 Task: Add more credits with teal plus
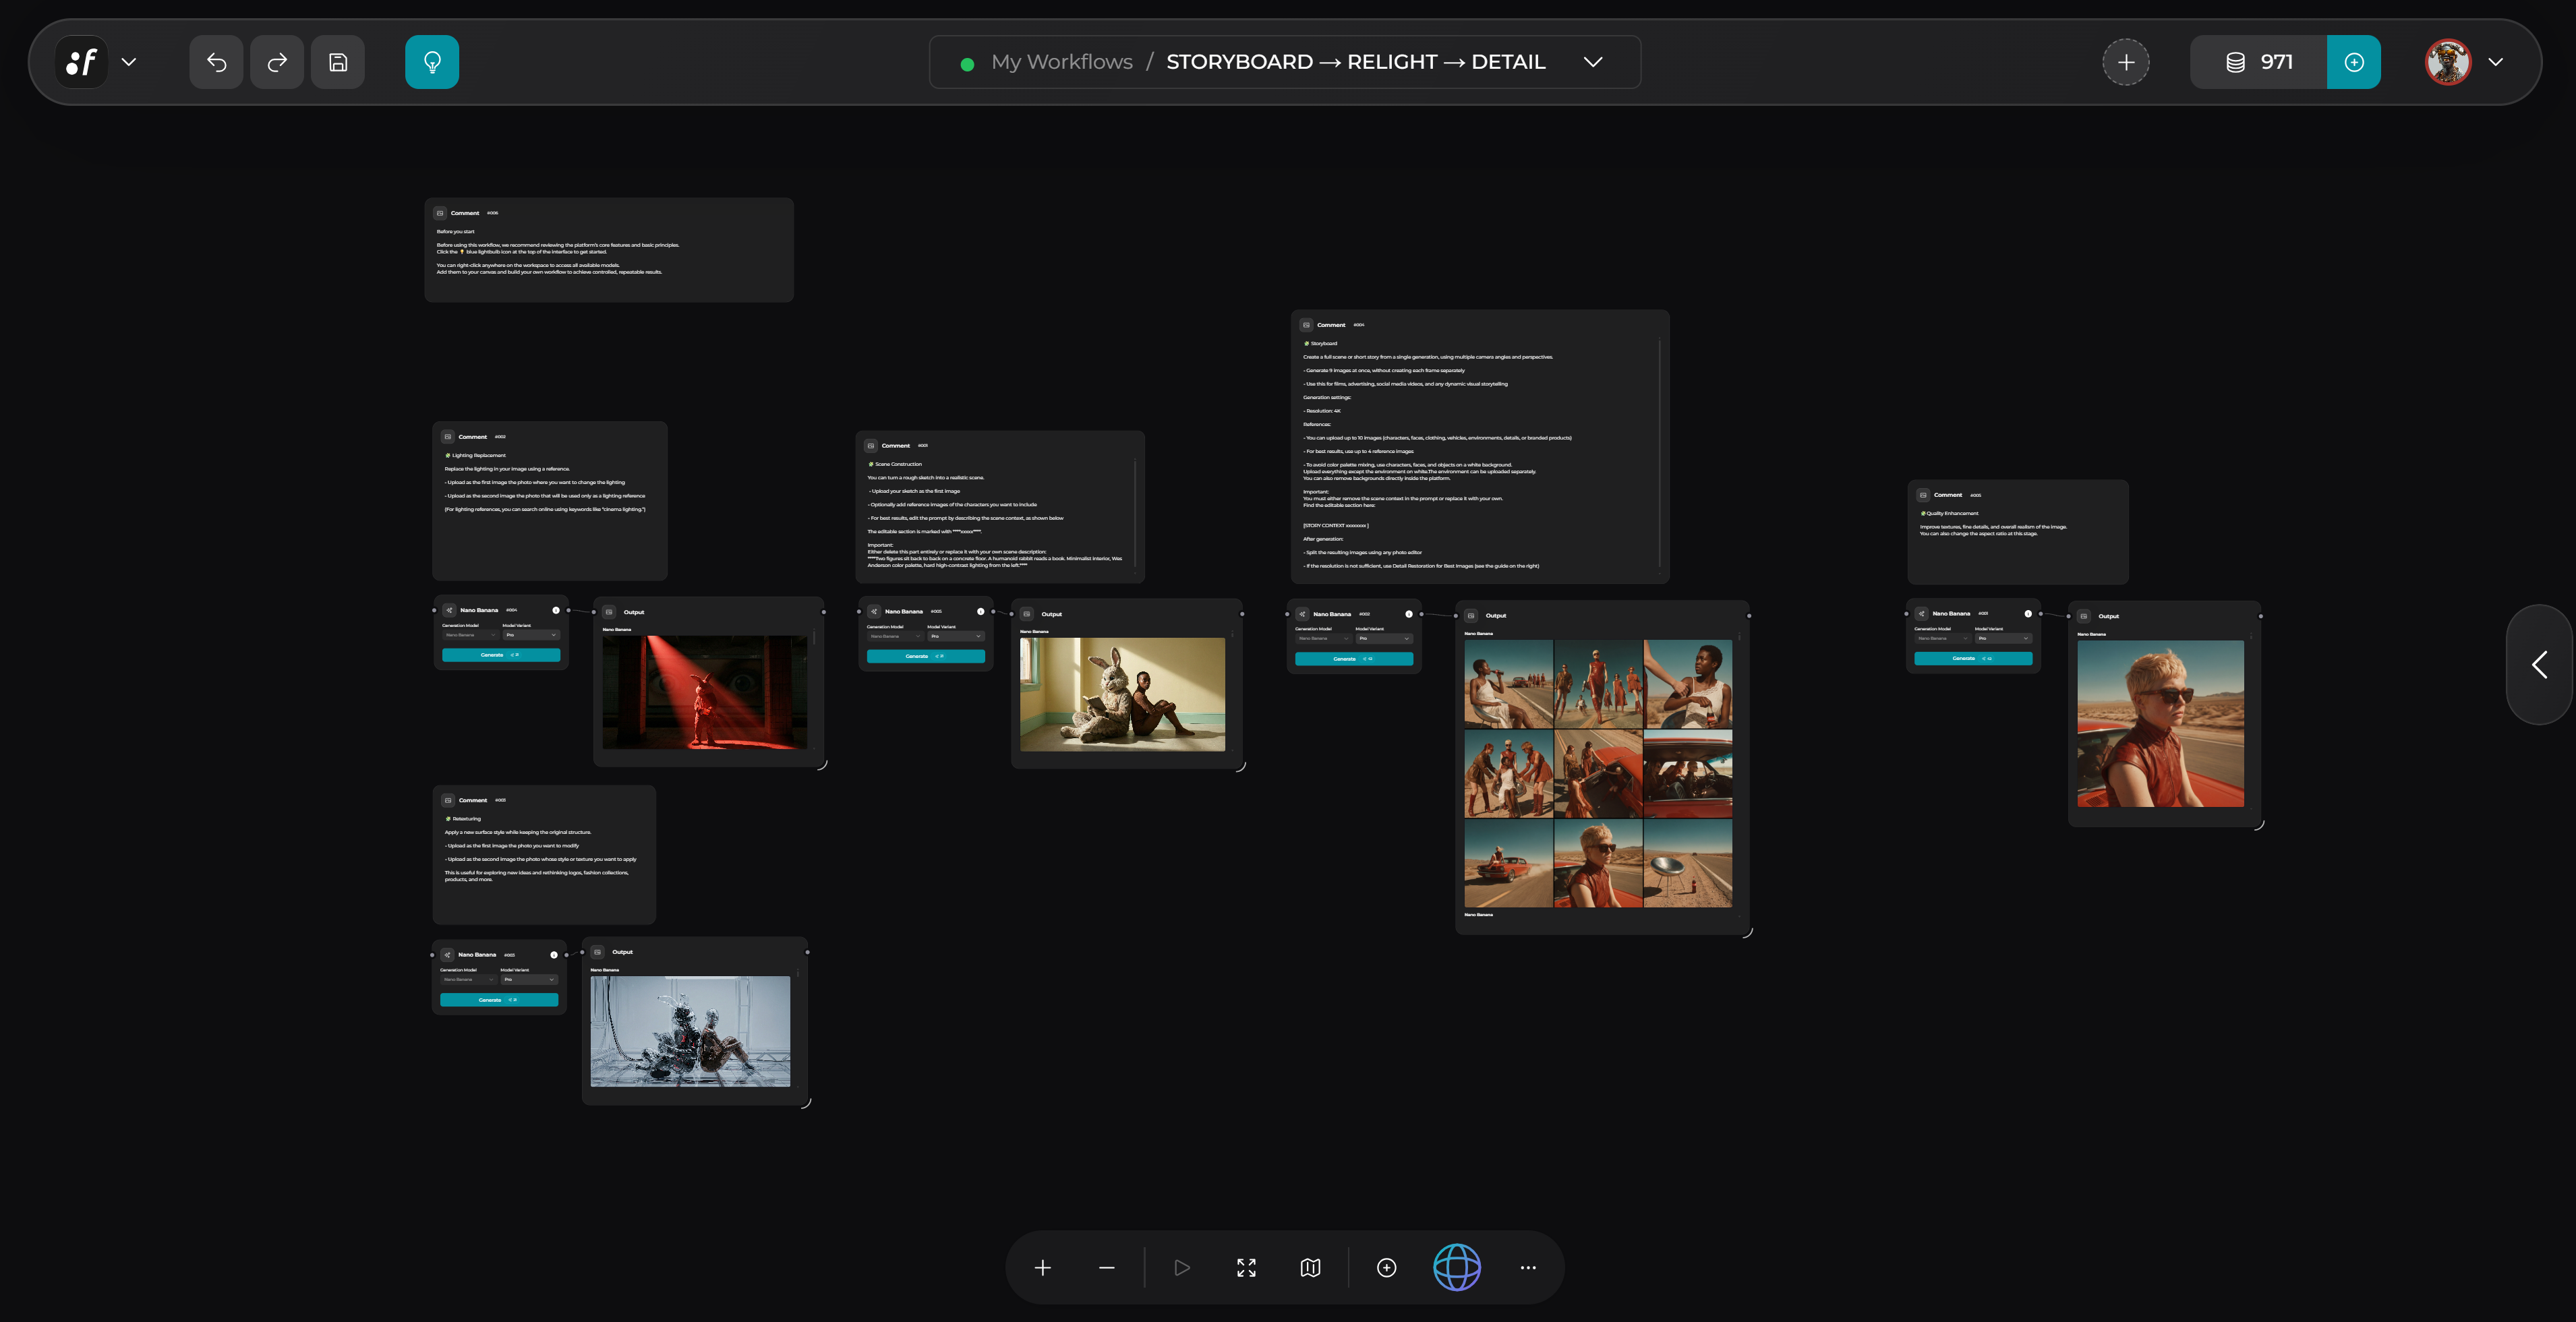tap(2354, 62)
